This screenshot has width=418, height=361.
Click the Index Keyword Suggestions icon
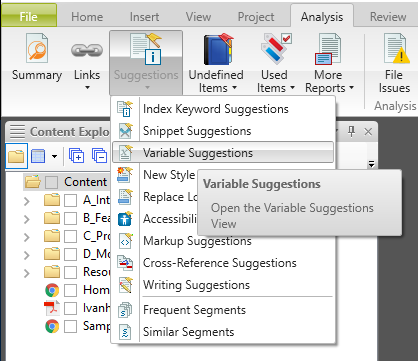(x=125, y=109)
